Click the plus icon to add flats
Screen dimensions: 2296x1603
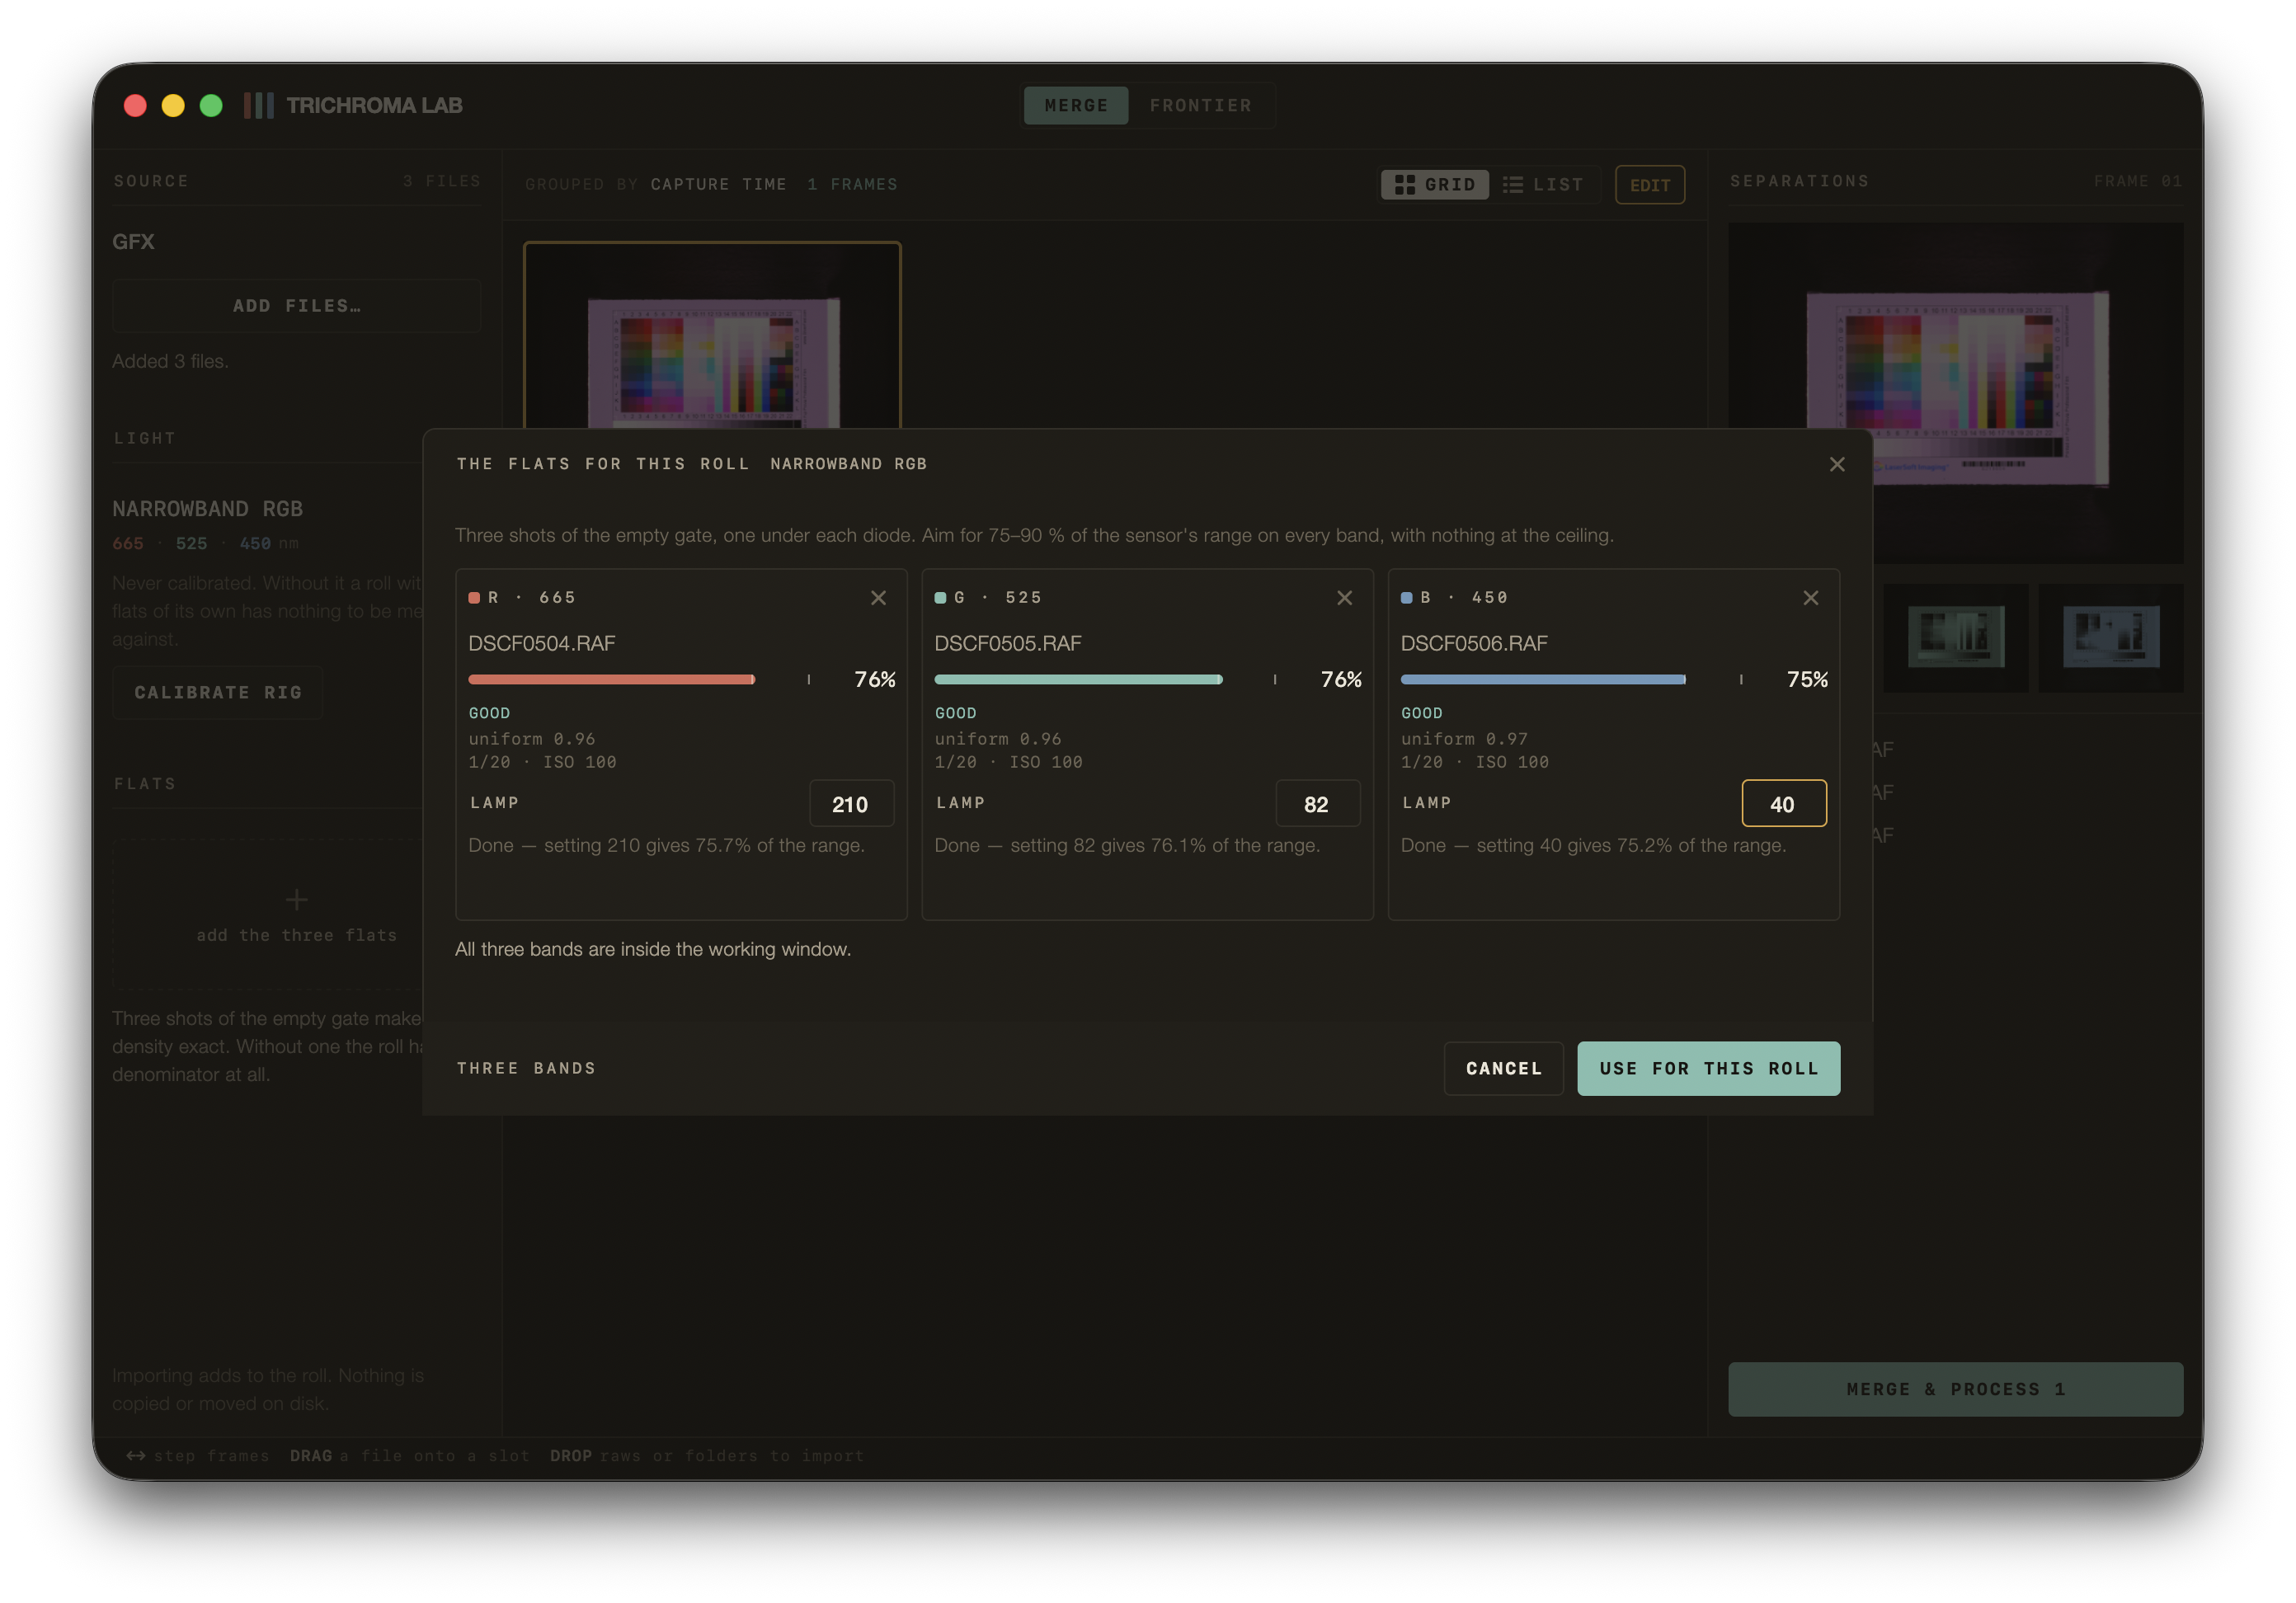[297, 900]
